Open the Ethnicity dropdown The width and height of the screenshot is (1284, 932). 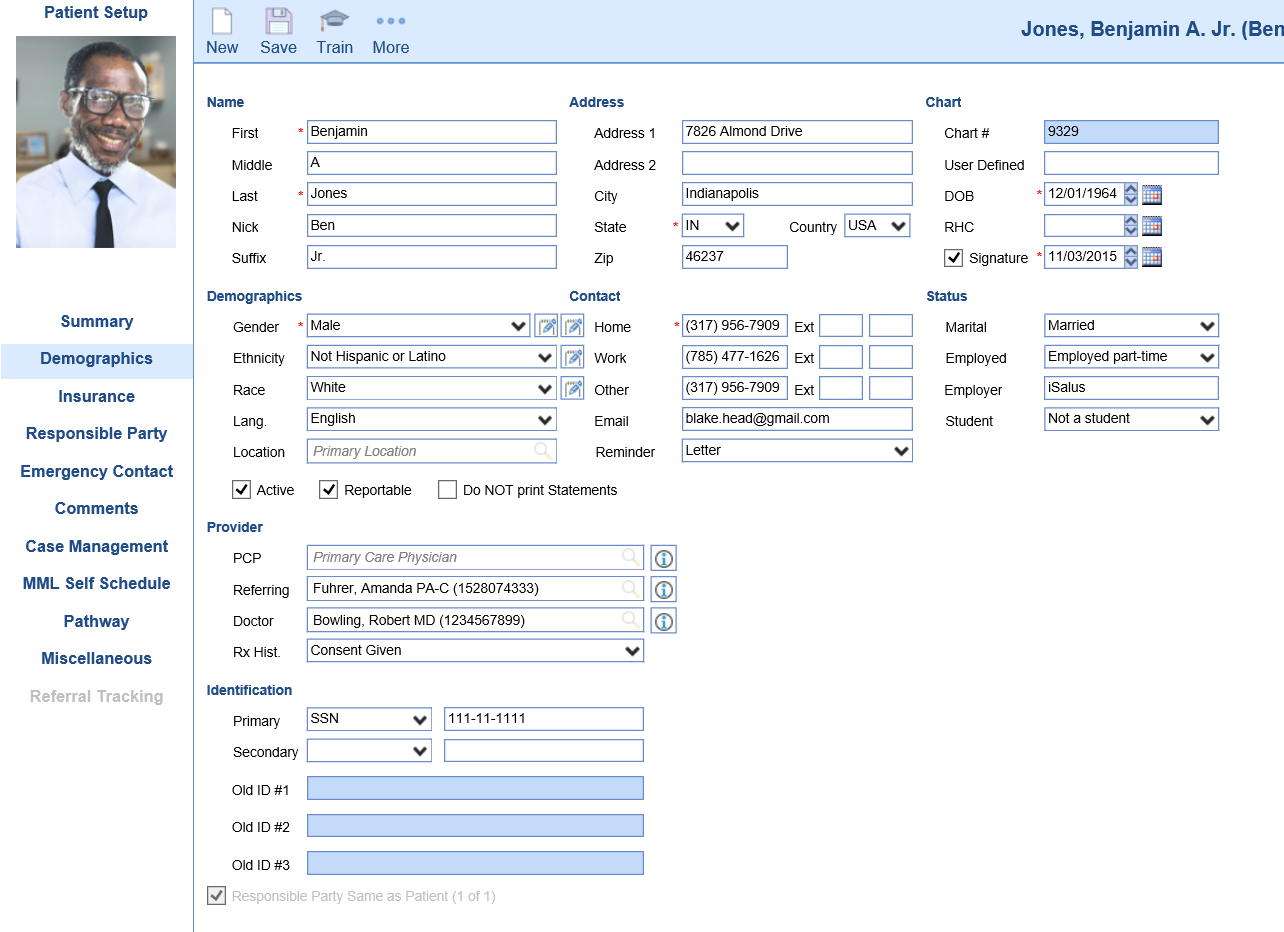(432, 357)
